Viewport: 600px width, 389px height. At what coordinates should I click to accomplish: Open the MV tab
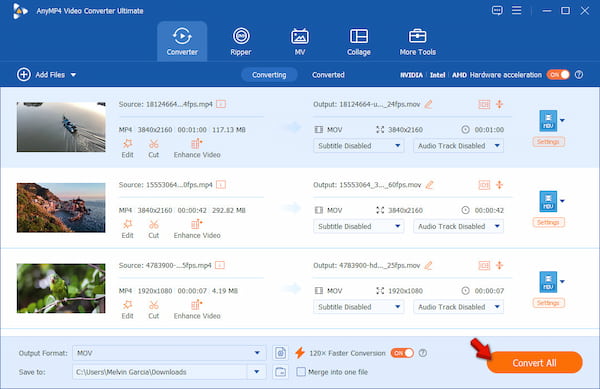point(300,41)
